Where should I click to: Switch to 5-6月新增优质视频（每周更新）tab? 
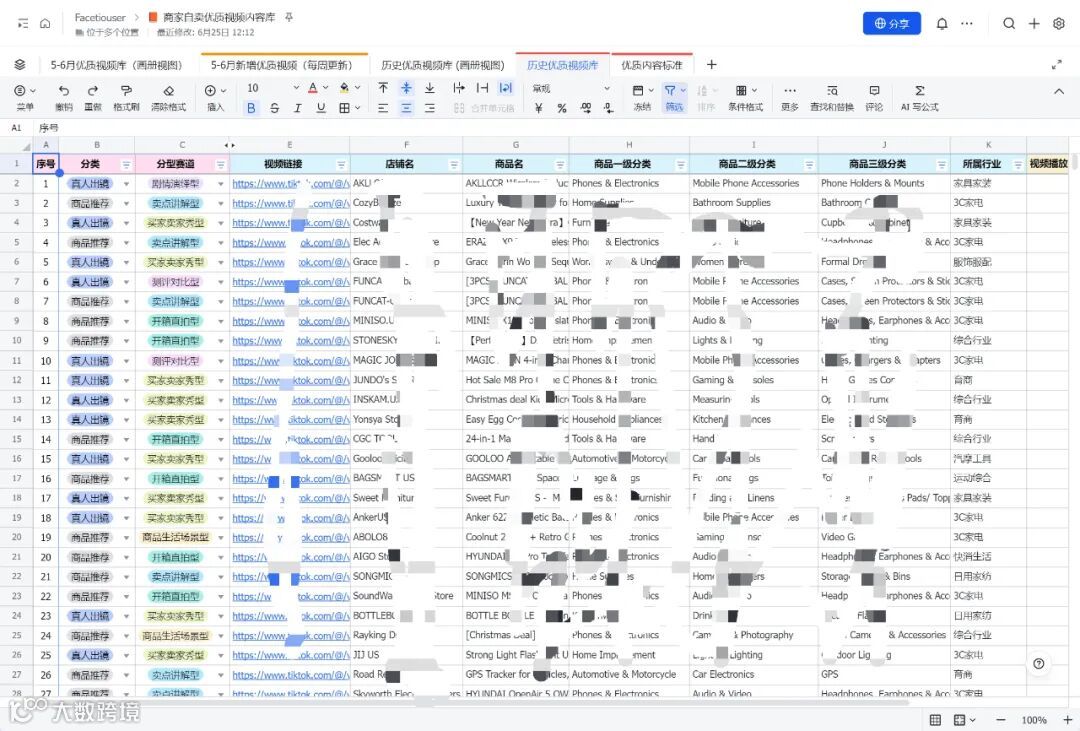point(282,65)
